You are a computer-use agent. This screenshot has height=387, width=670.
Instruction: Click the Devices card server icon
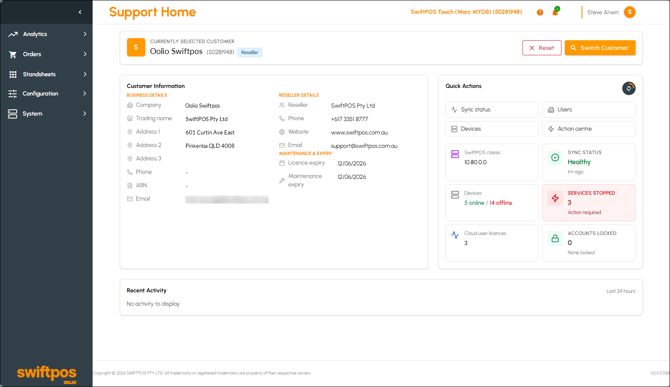(x=455, y=195)
